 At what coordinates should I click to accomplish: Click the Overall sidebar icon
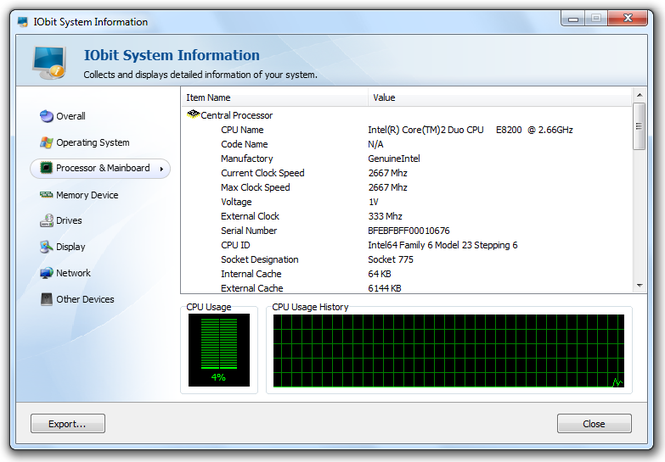coord(46,116)
